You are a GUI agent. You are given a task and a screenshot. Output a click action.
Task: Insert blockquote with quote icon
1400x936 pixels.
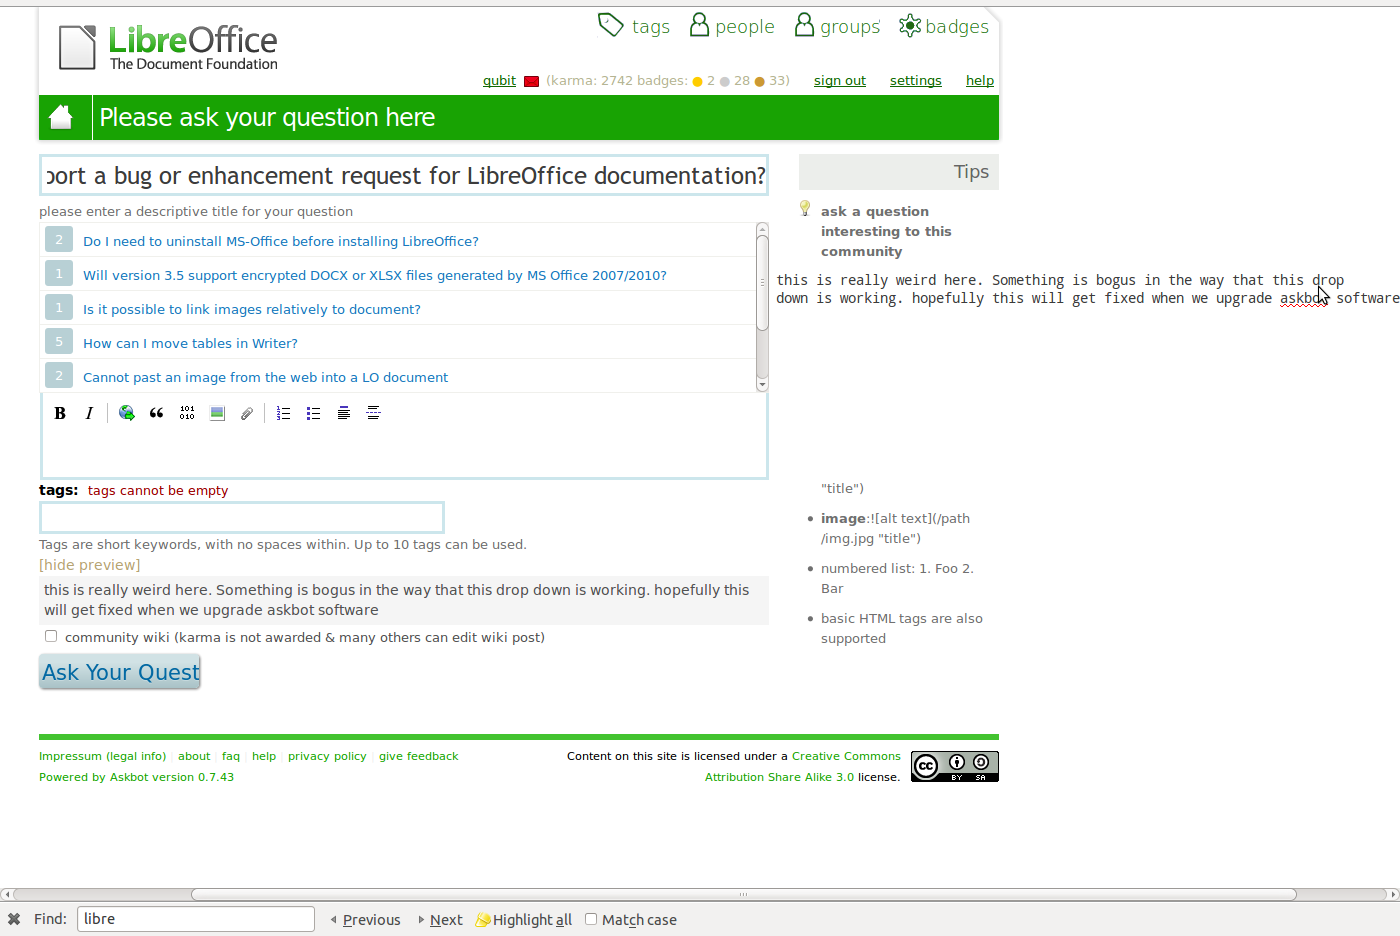[x=157, y=413]
